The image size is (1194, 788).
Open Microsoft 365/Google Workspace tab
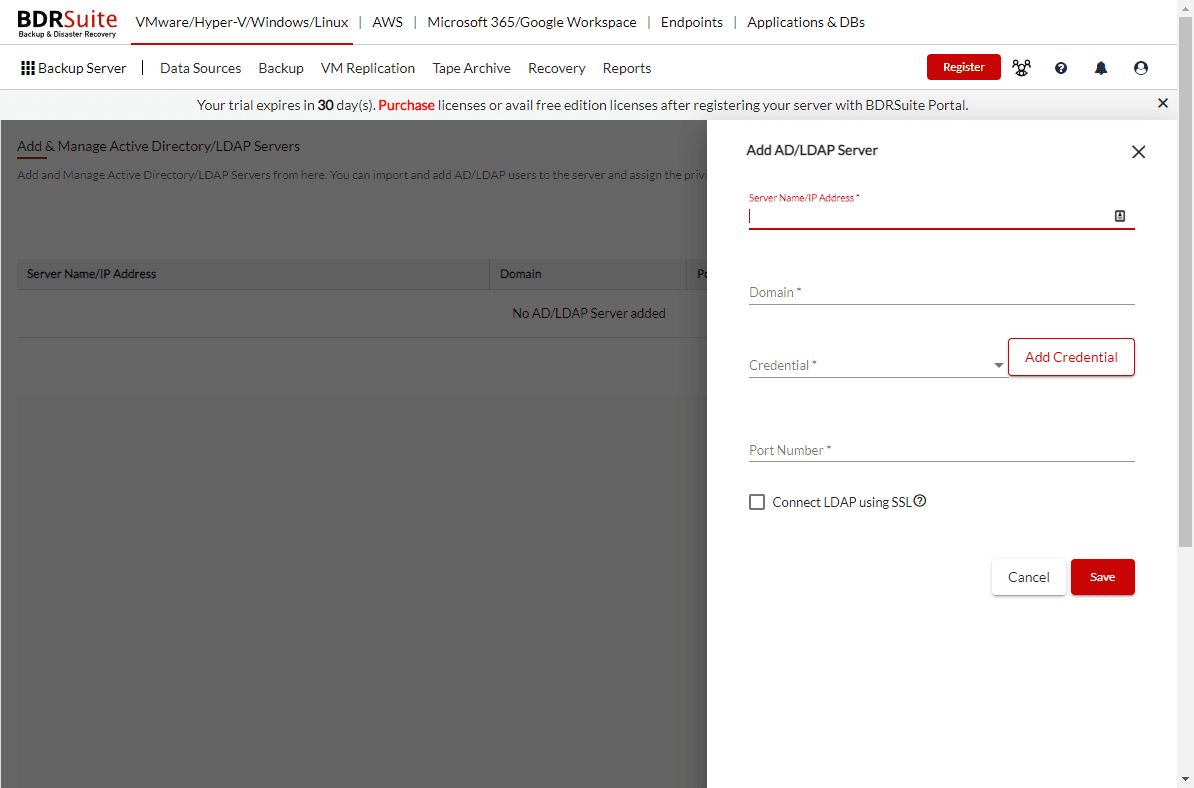(x=532, y=22)
